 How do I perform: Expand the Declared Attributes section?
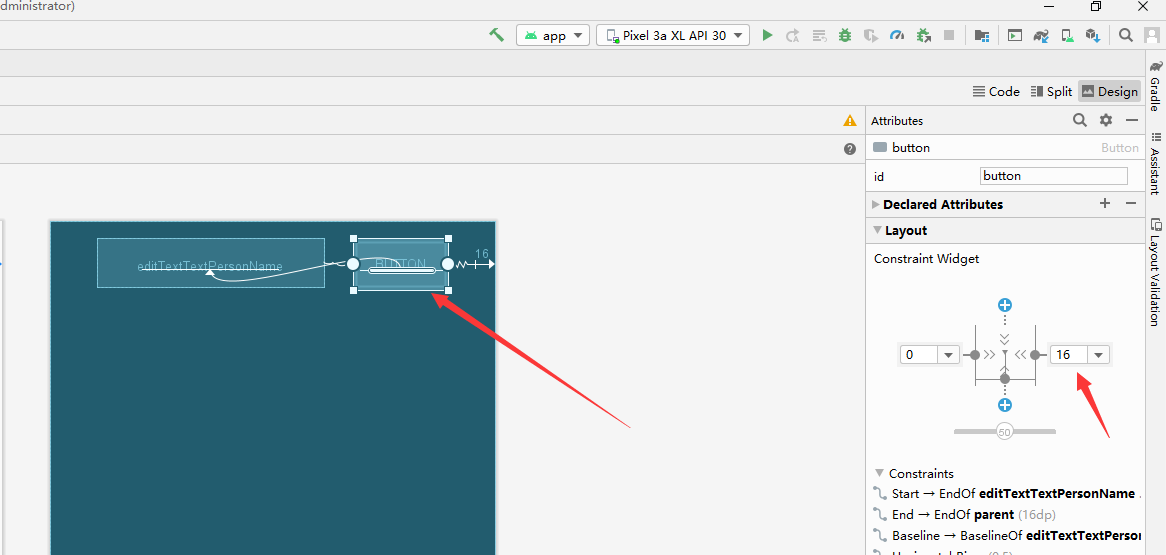[877, 204]
